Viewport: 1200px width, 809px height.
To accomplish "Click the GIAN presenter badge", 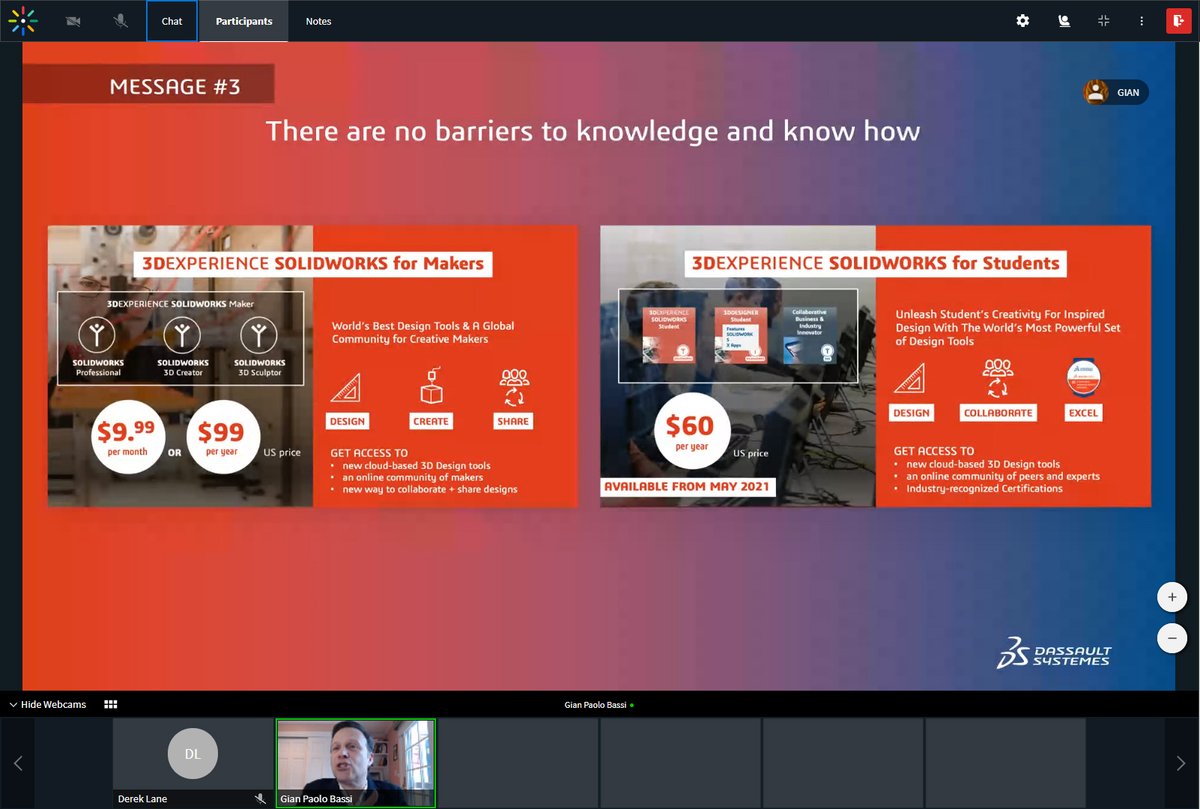I will (1116, 92).
